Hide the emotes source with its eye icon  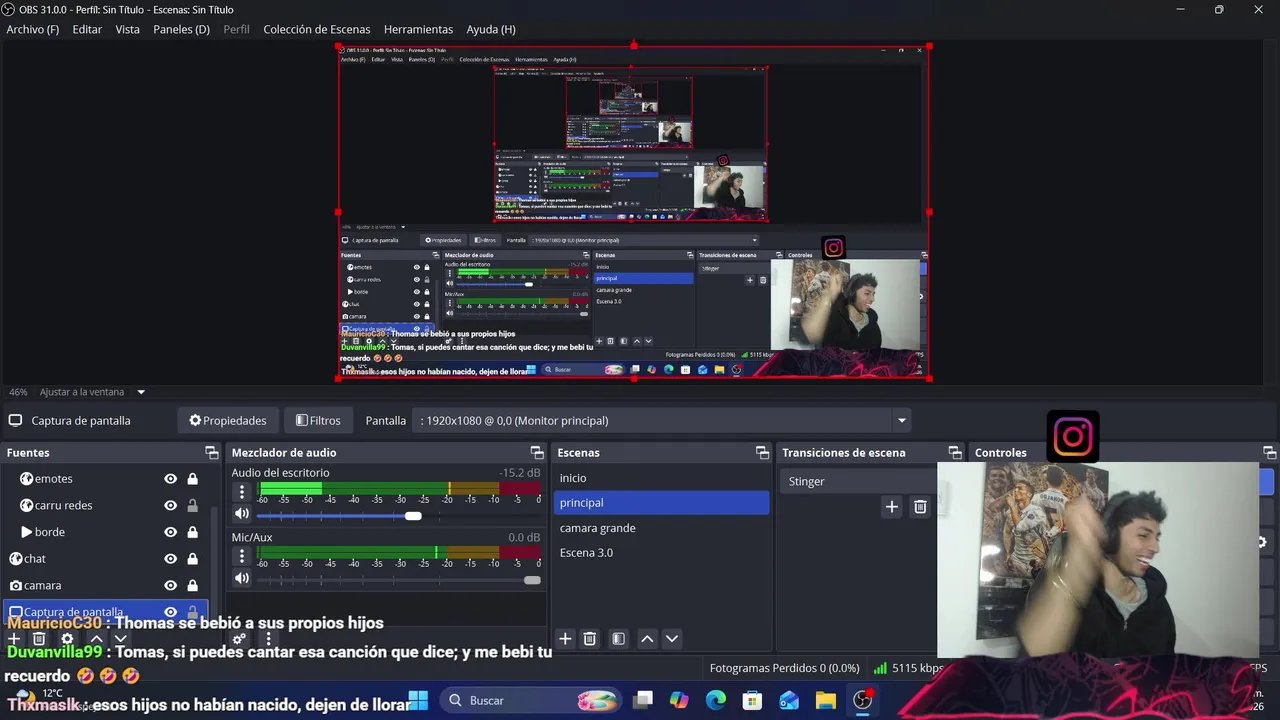pyautogui.click(x=171, y=479)
